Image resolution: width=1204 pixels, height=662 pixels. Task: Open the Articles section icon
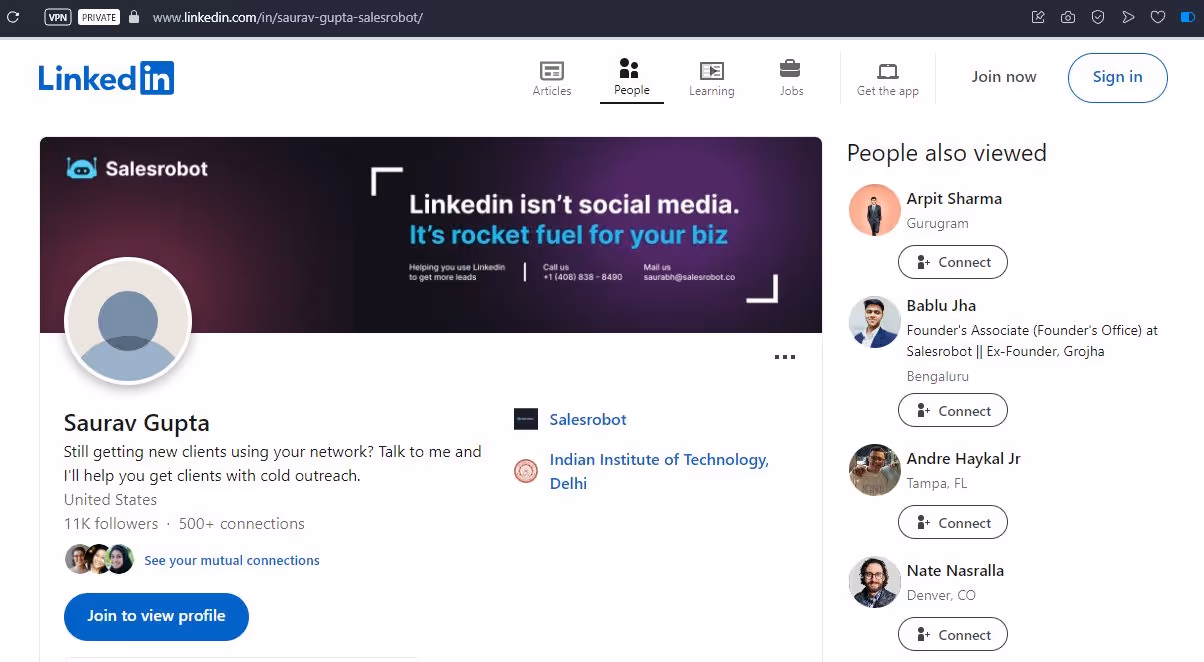point(552,71)
